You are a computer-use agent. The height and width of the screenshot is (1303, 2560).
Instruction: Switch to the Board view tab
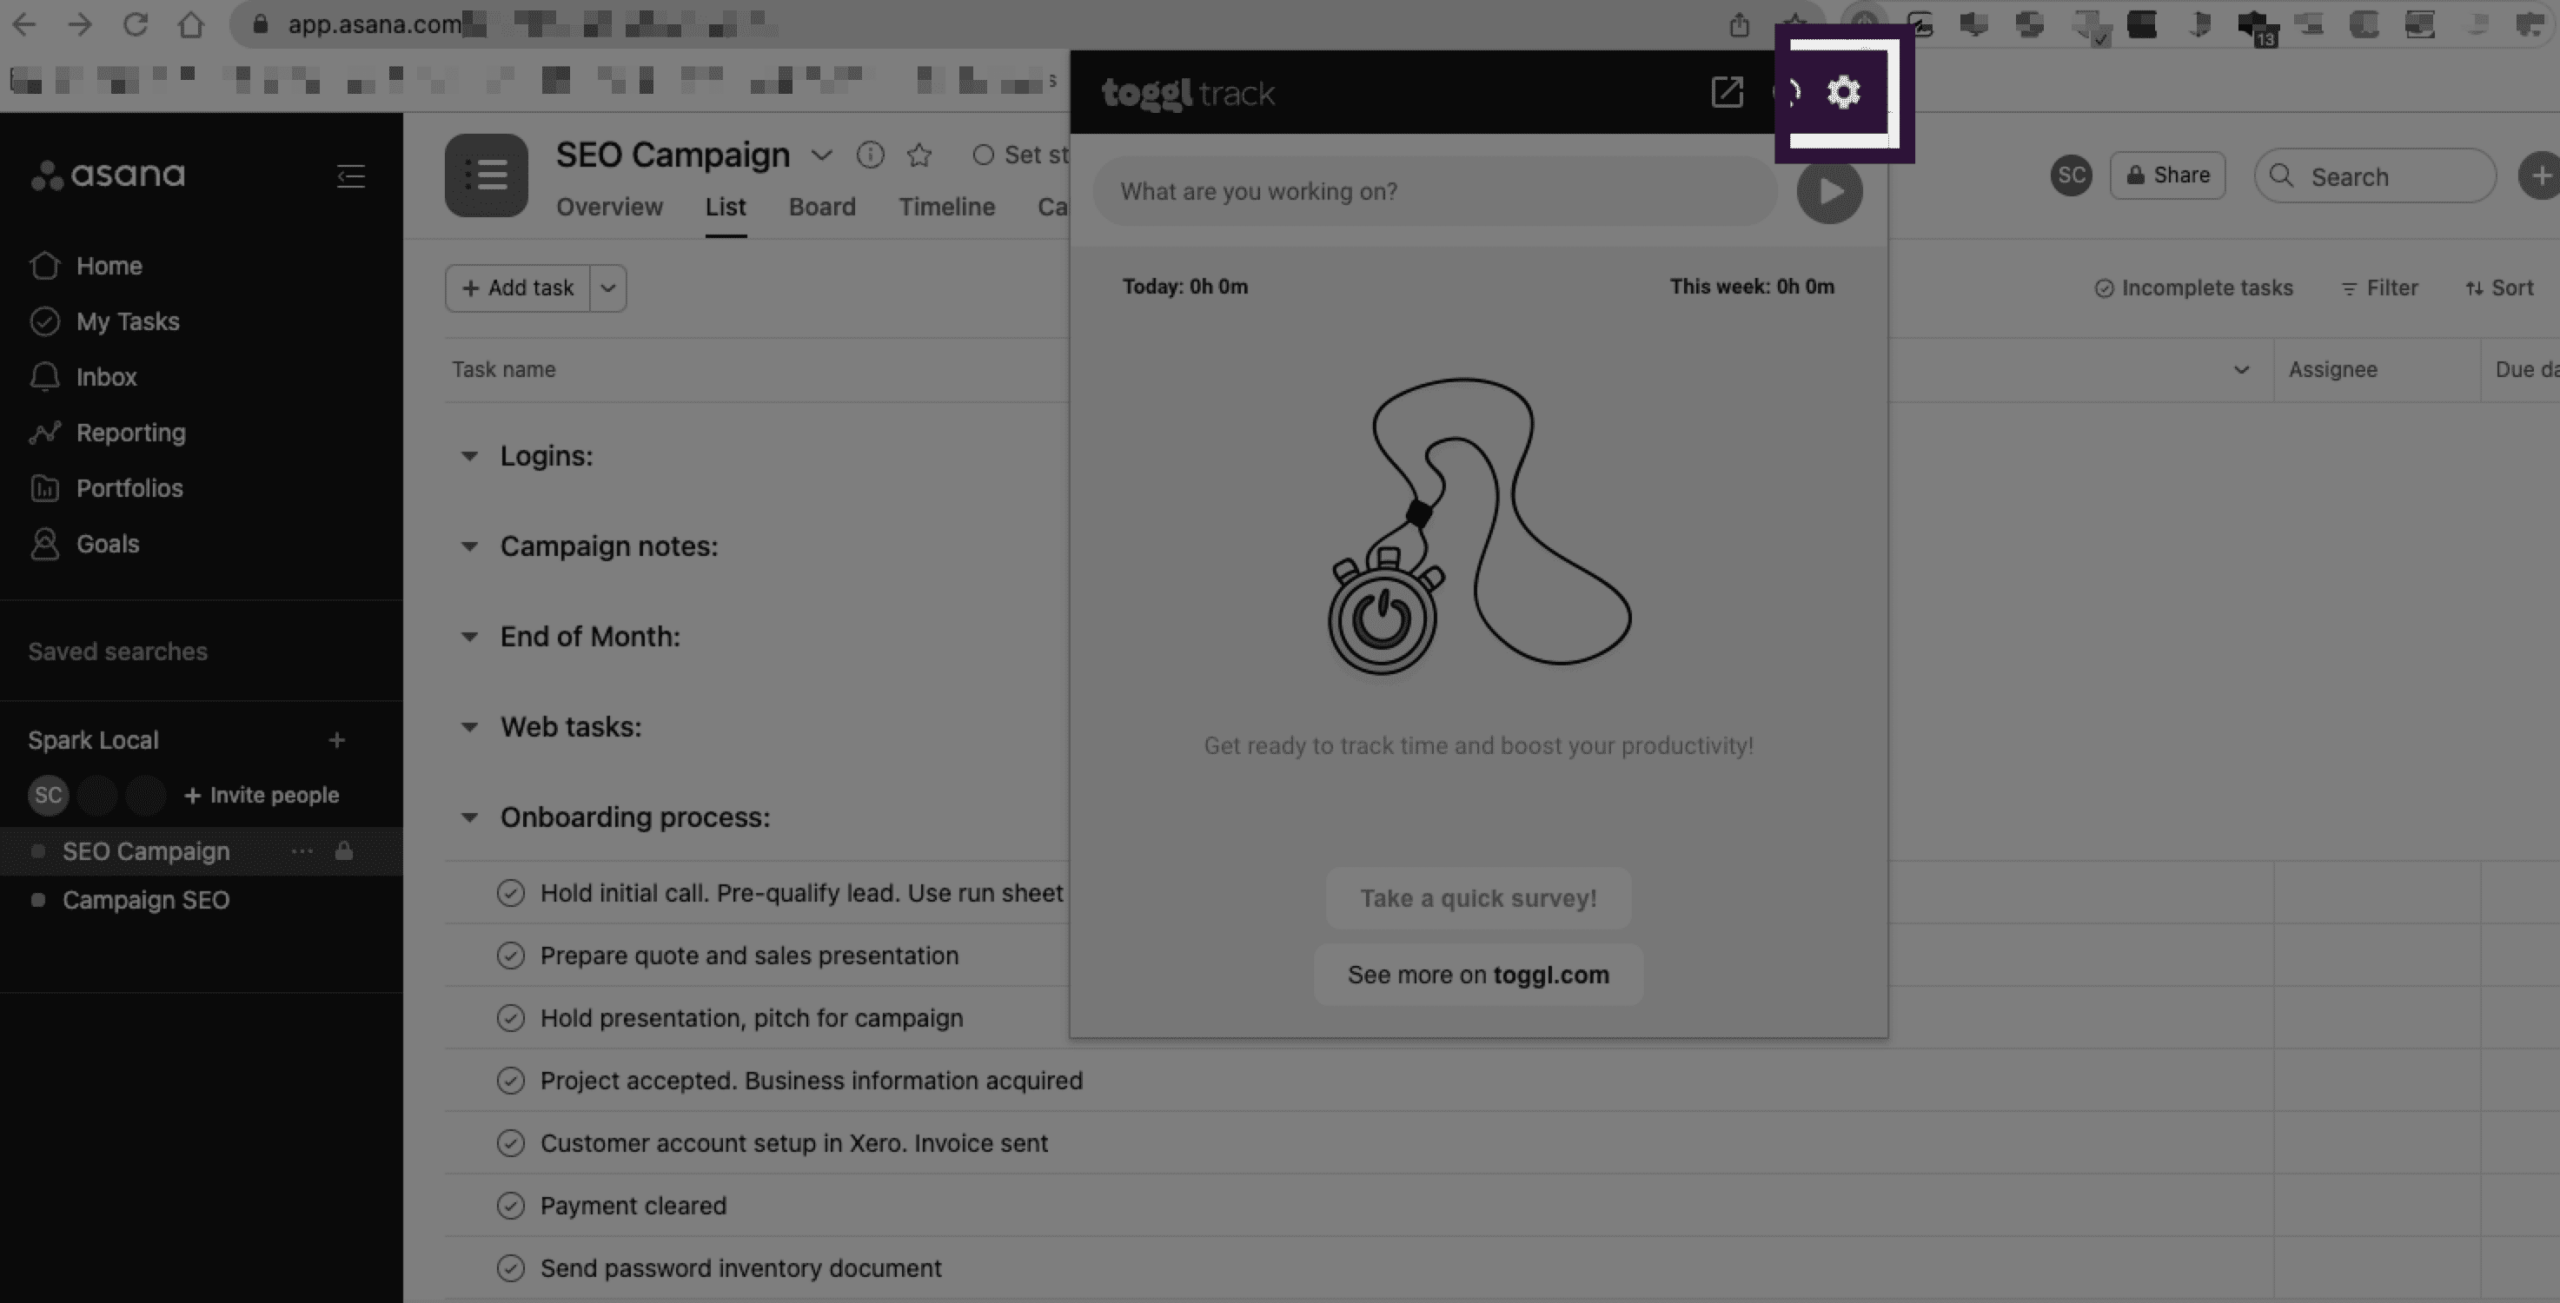coord(821,207)
